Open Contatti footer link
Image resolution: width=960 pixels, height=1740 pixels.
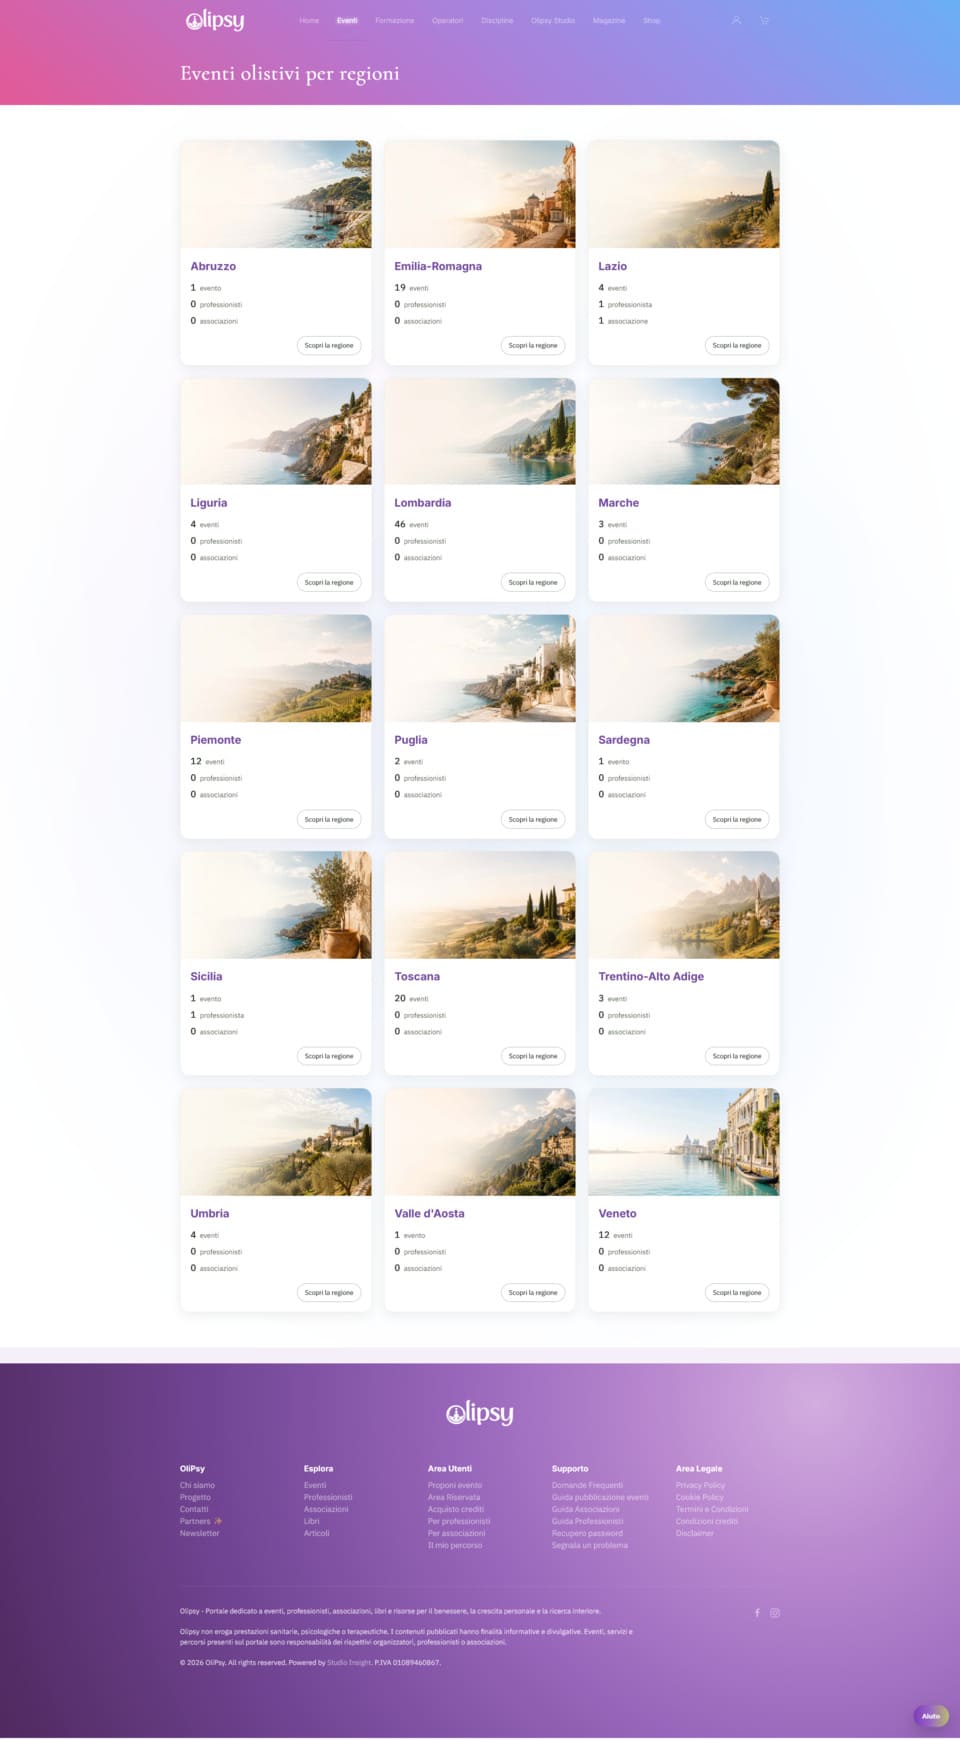[x=194, y=1509]
